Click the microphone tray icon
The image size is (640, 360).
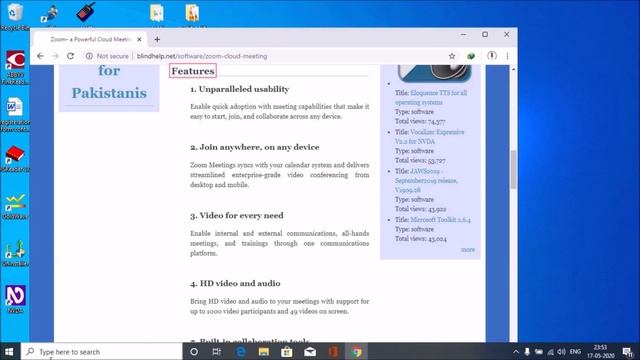(x=527, y=351)
